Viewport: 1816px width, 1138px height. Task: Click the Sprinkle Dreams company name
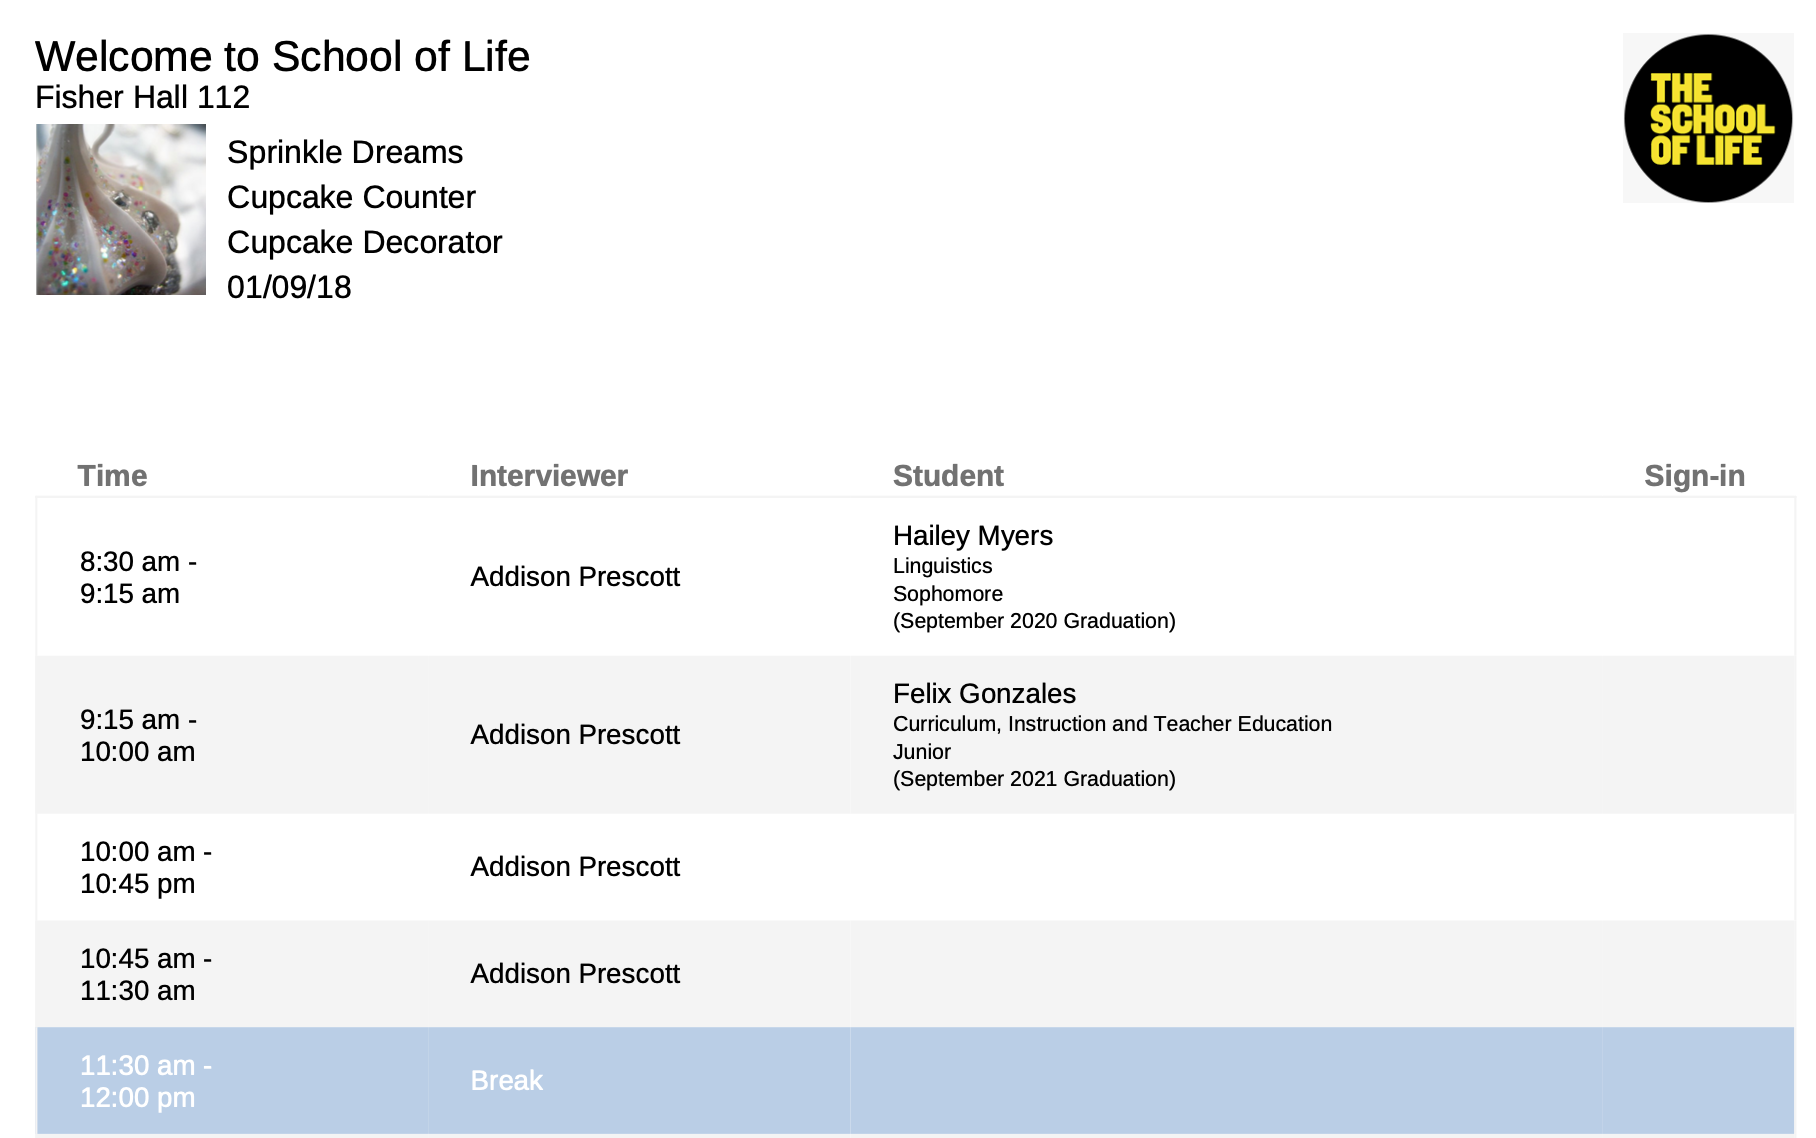click(345, 152)
